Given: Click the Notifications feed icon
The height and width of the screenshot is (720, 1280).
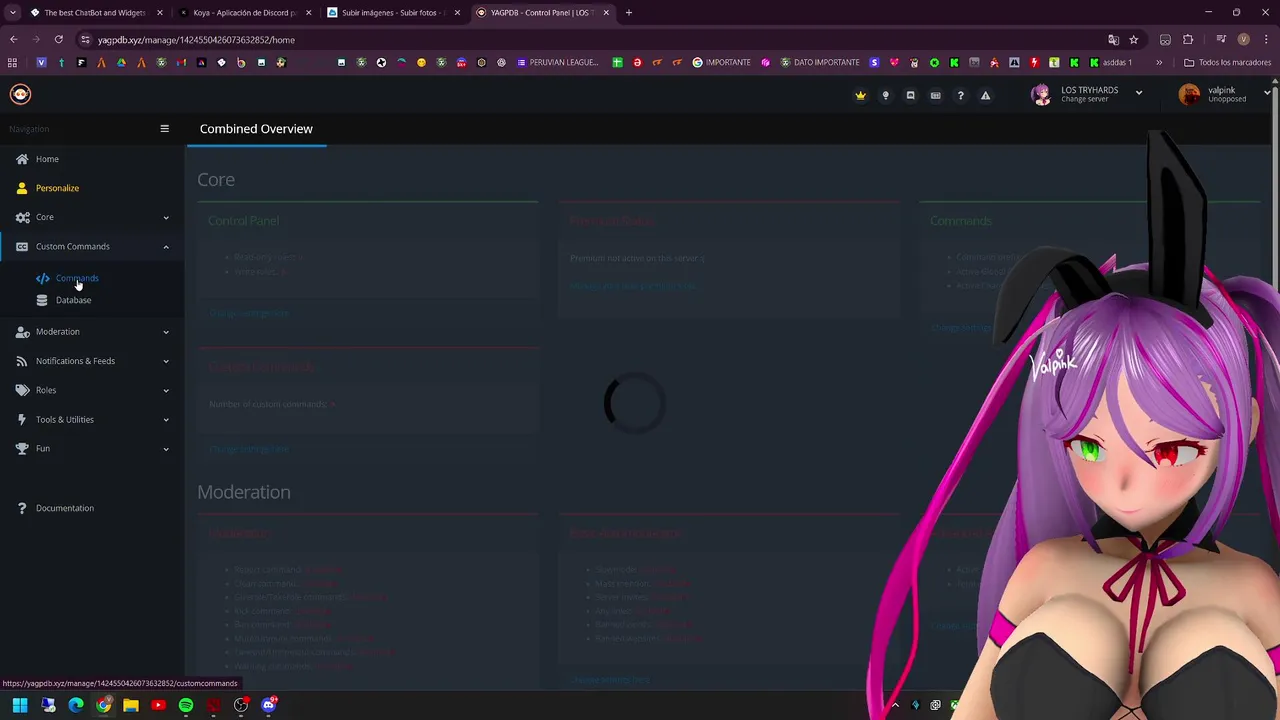Looking at the screenshot, I should click(22, 361).
